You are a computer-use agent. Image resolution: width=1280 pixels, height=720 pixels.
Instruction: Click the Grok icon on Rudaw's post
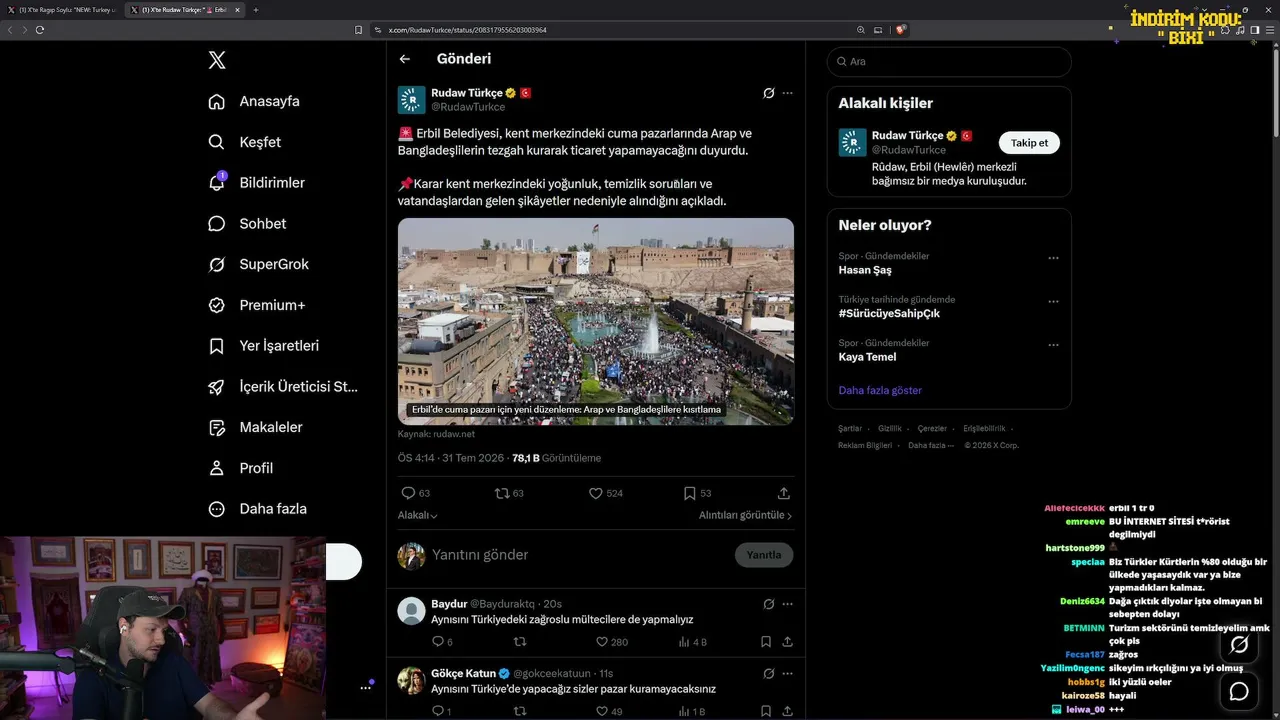768,93
